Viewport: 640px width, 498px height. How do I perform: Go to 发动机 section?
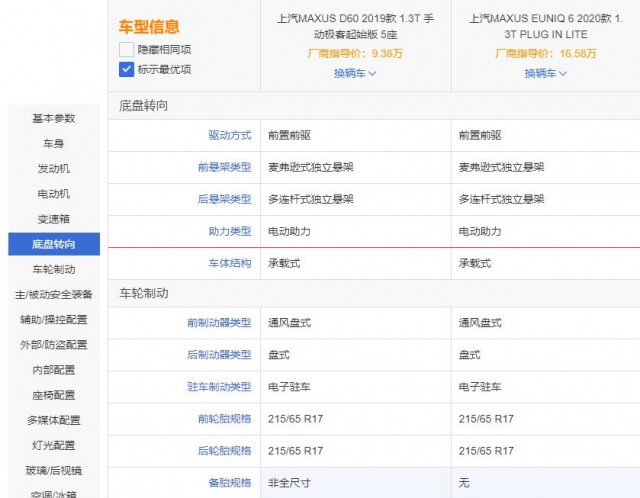point(54,169)
